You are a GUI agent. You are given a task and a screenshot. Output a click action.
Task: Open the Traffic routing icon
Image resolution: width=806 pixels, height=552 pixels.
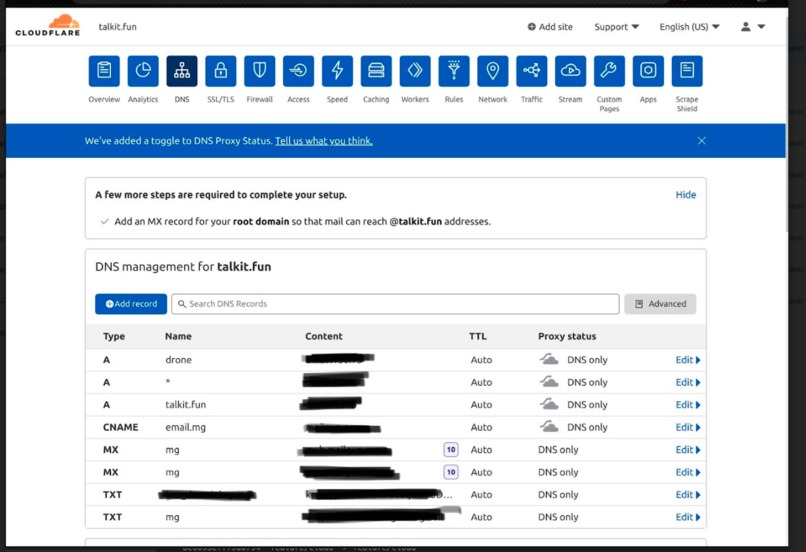[532, 71]
